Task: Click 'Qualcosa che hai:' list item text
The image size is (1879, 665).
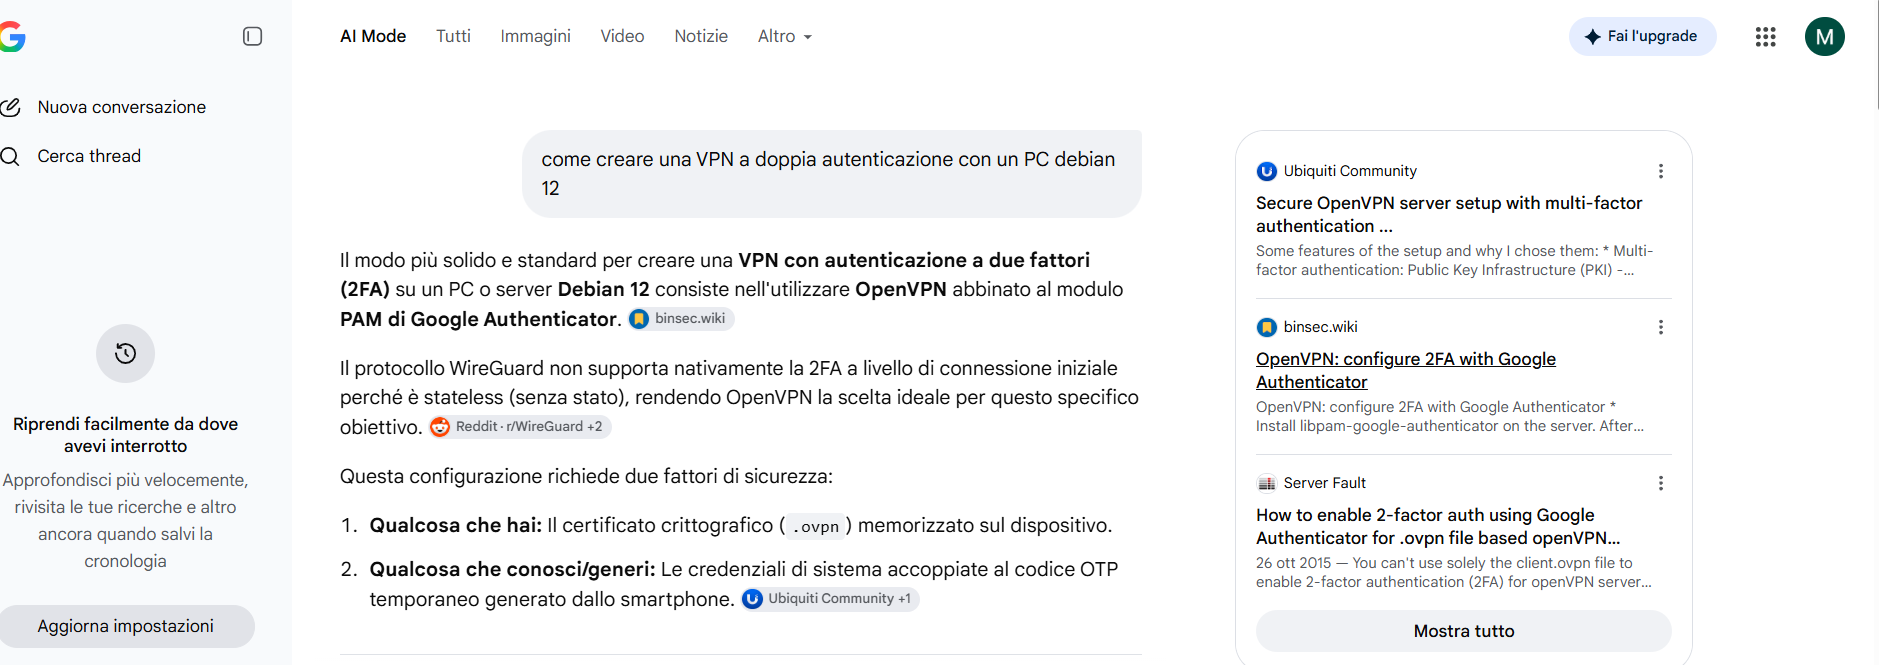Action: tap(455, 526)
